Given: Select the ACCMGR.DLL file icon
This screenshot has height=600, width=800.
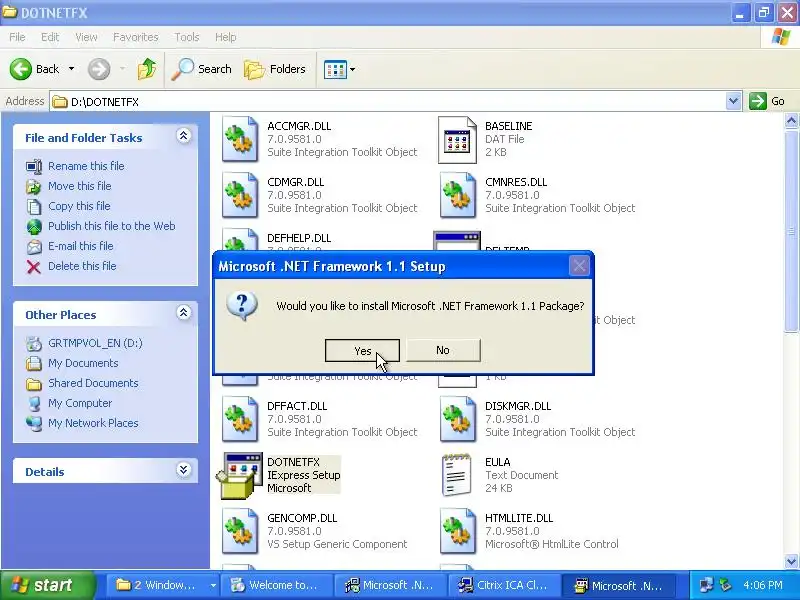Looking at the screenshot, I should [x=240, y=139].
